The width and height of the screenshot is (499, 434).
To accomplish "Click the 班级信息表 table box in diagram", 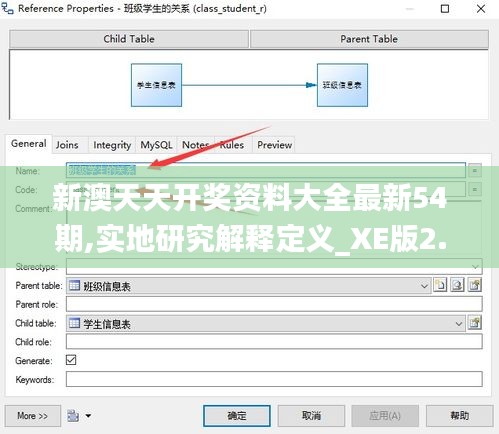I will coord(342,85).
